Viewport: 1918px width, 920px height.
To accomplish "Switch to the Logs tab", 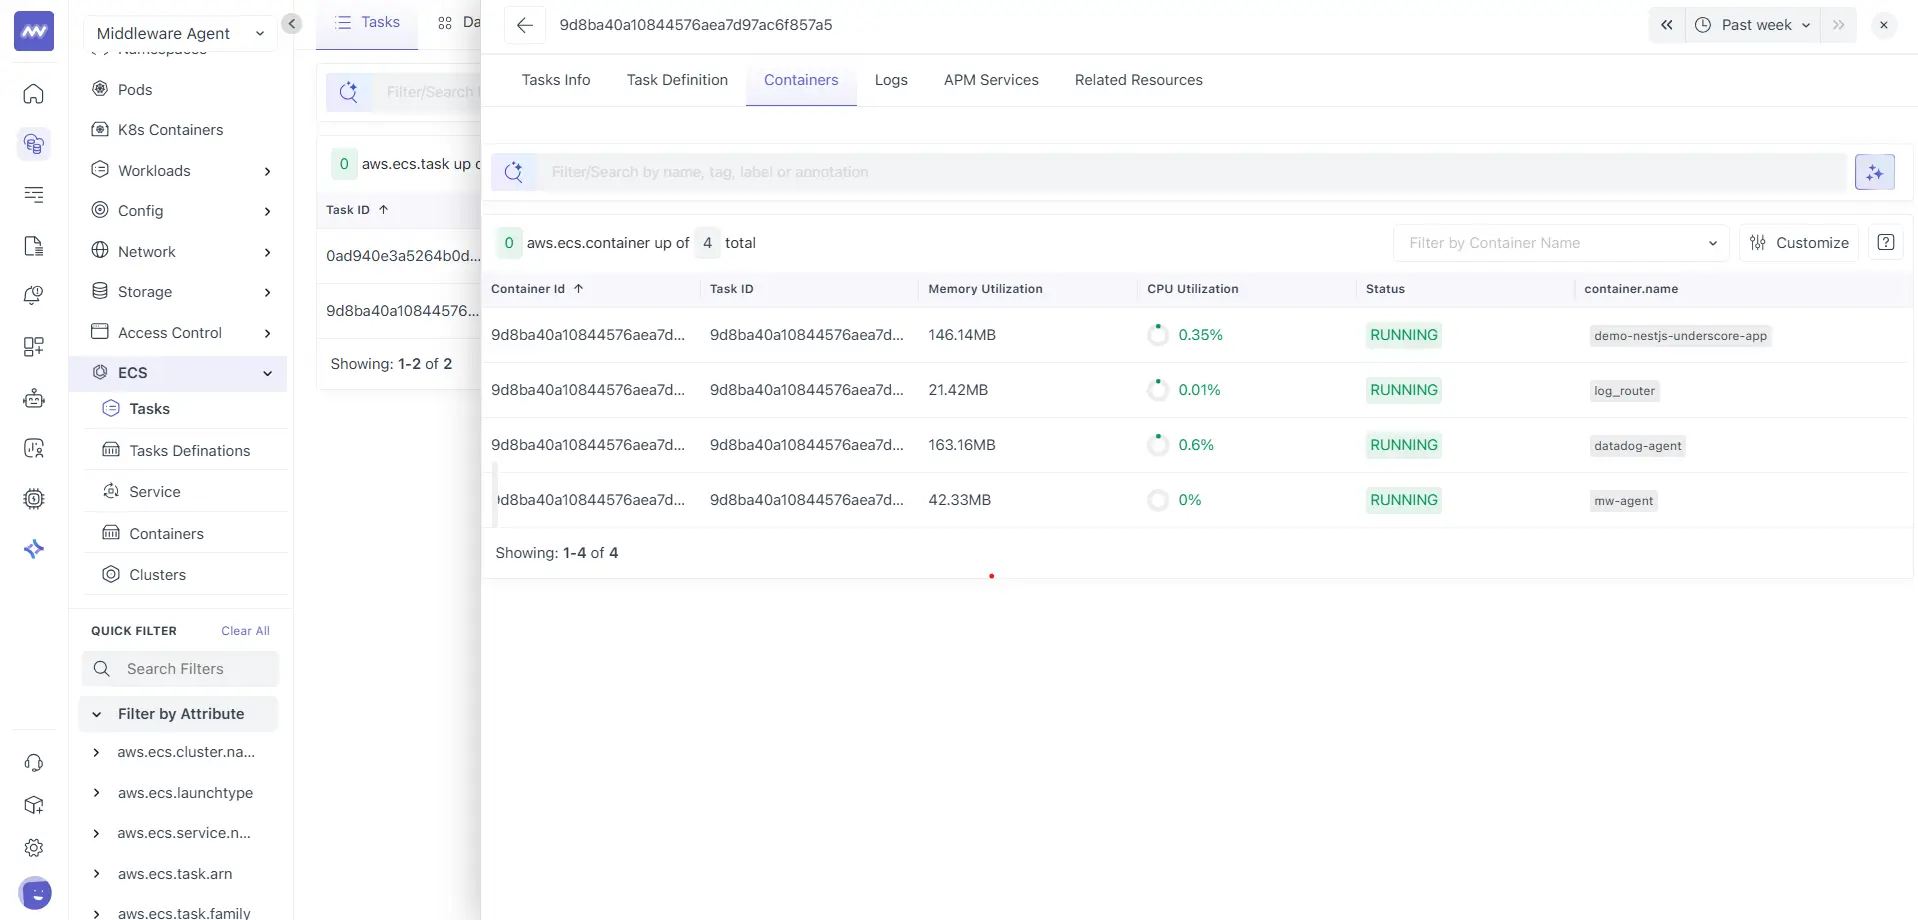I will [890, 80].
